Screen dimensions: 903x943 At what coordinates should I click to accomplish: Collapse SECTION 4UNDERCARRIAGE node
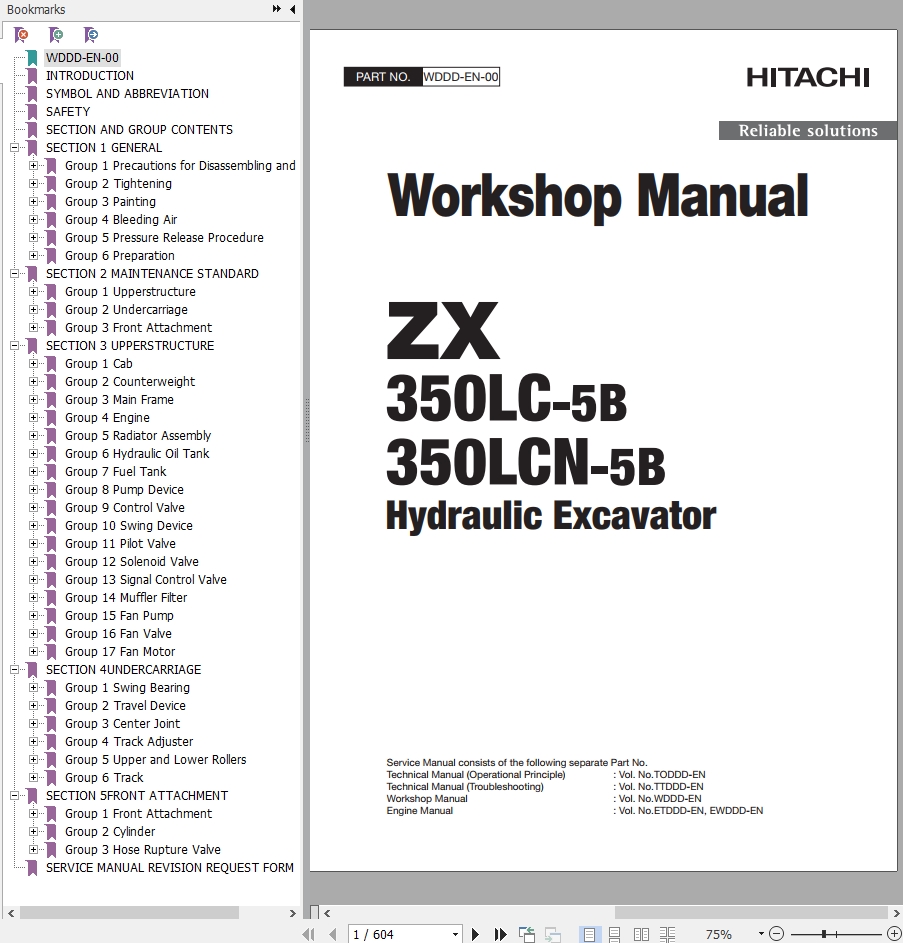[14, 669]
